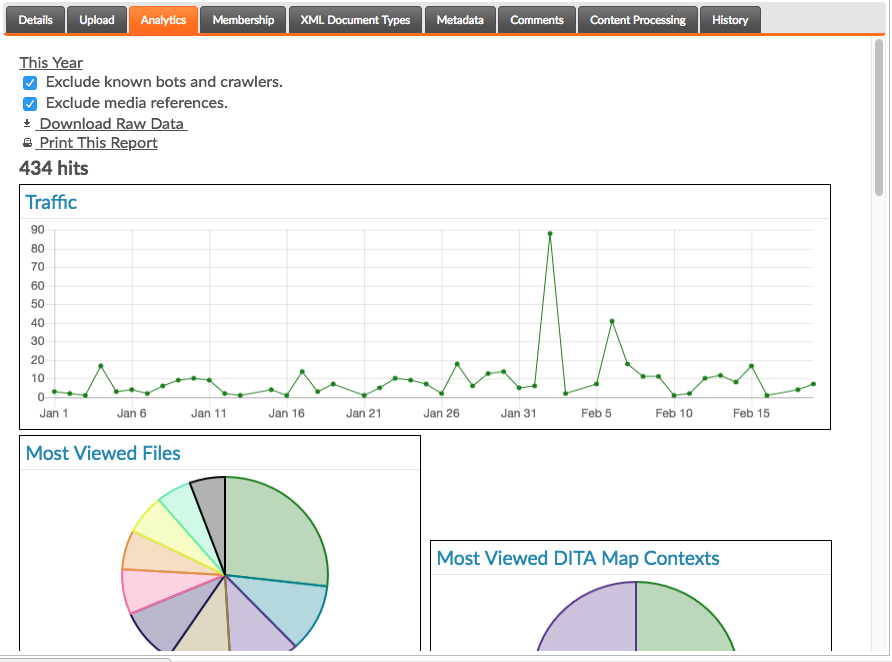
Task: Open the Membership tab
Action: click(243, 20)
